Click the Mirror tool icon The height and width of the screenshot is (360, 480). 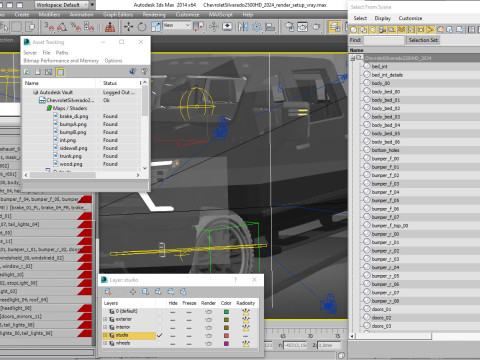(243, 27)
